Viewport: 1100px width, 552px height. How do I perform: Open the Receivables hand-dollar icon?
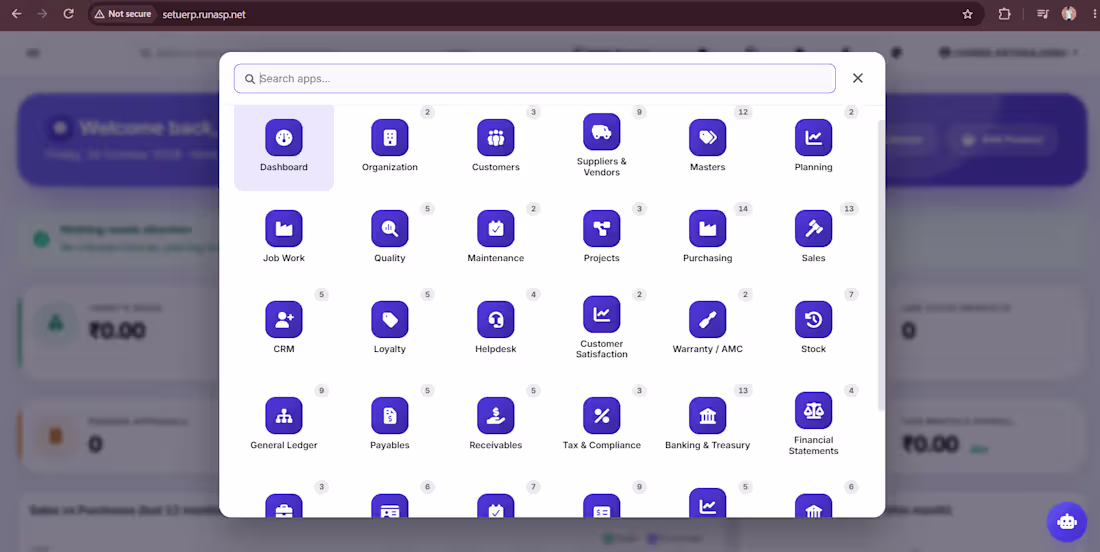[x=495, y=416]
